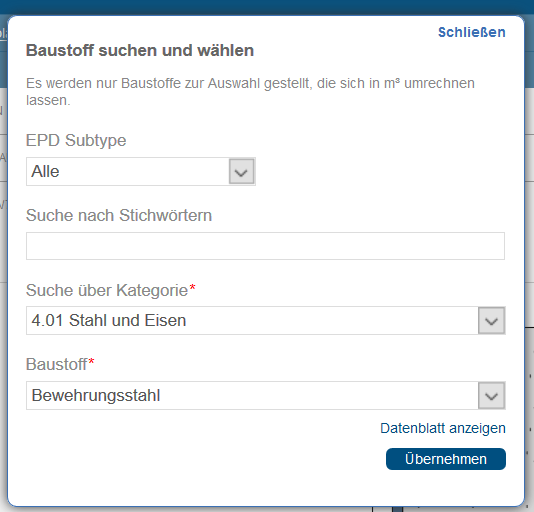Click the dark blue header bar above the dialog
Viewport: 534px width, 512px height.
267,7
